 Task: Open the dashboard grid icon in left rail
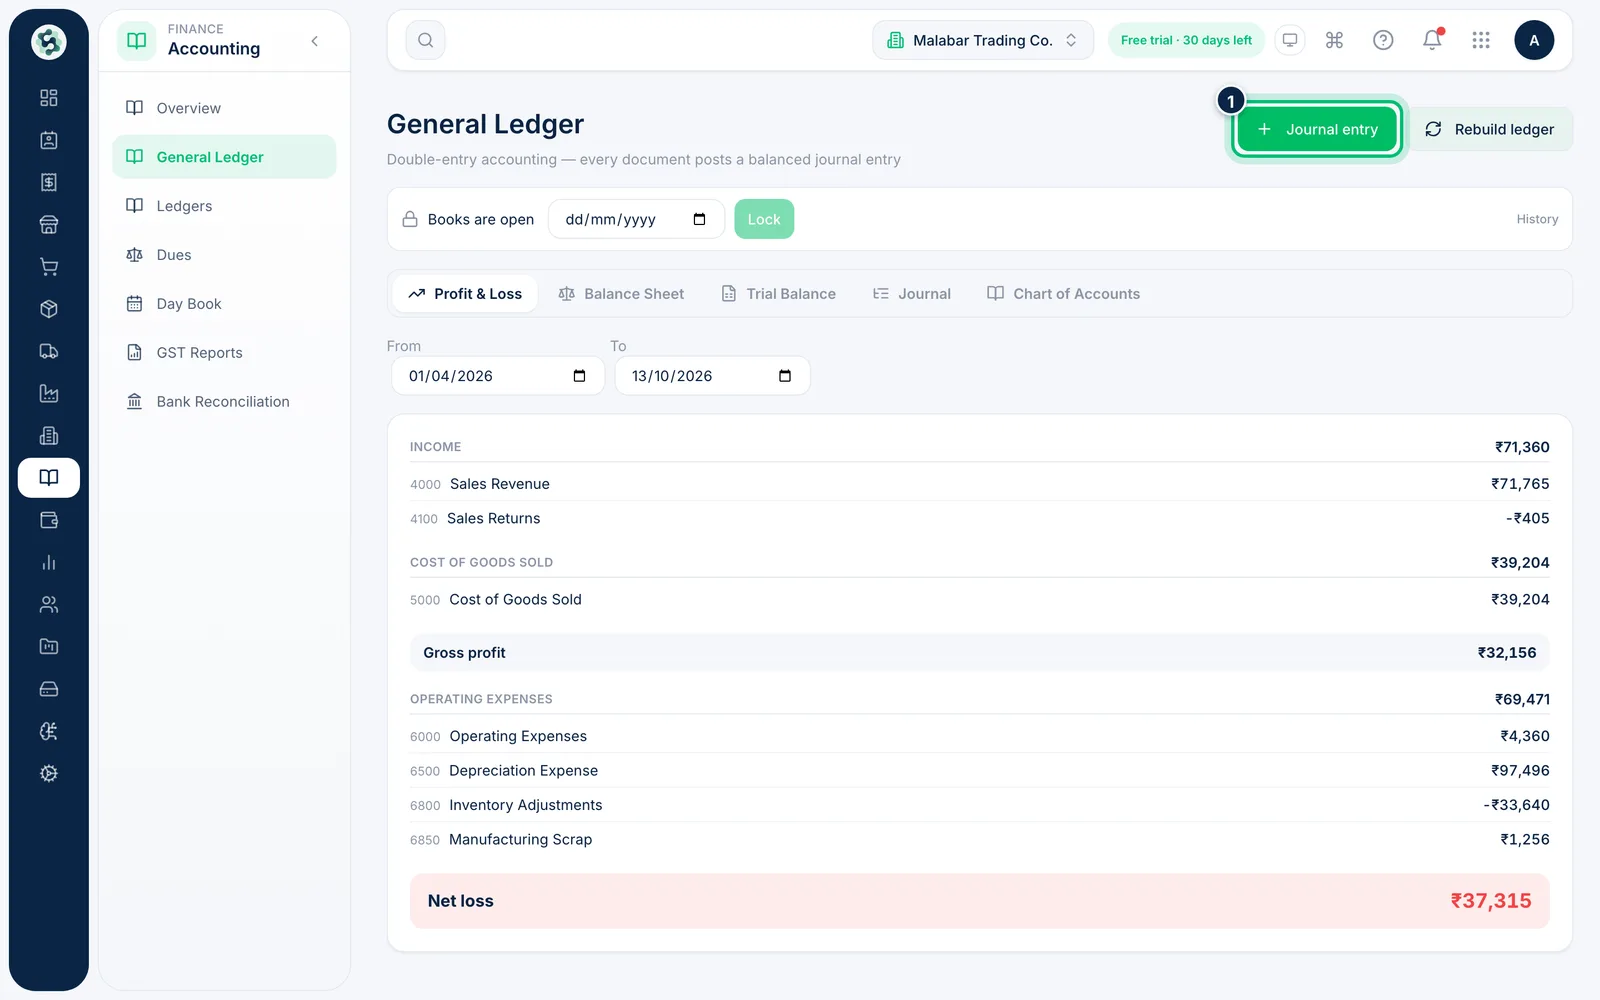tap(48, 98)
